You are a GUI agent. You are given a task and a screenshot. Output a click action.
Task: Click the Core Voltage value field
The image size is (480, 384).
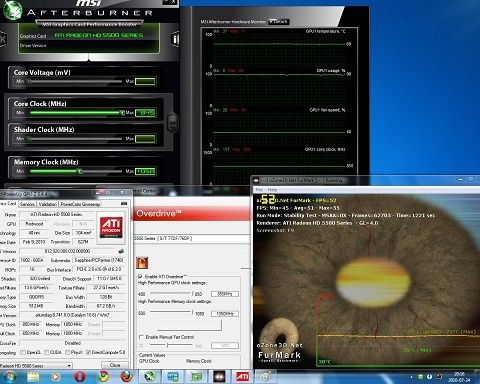coord(145,81)
